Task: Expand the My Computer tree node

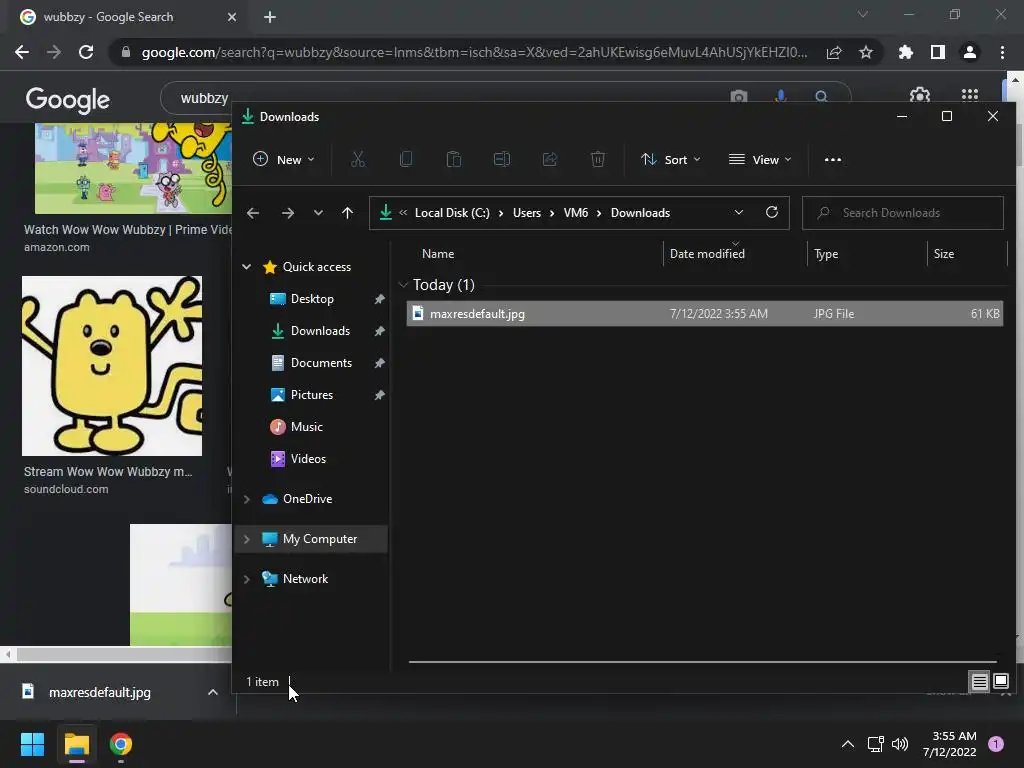Action: tap(246, 539)
